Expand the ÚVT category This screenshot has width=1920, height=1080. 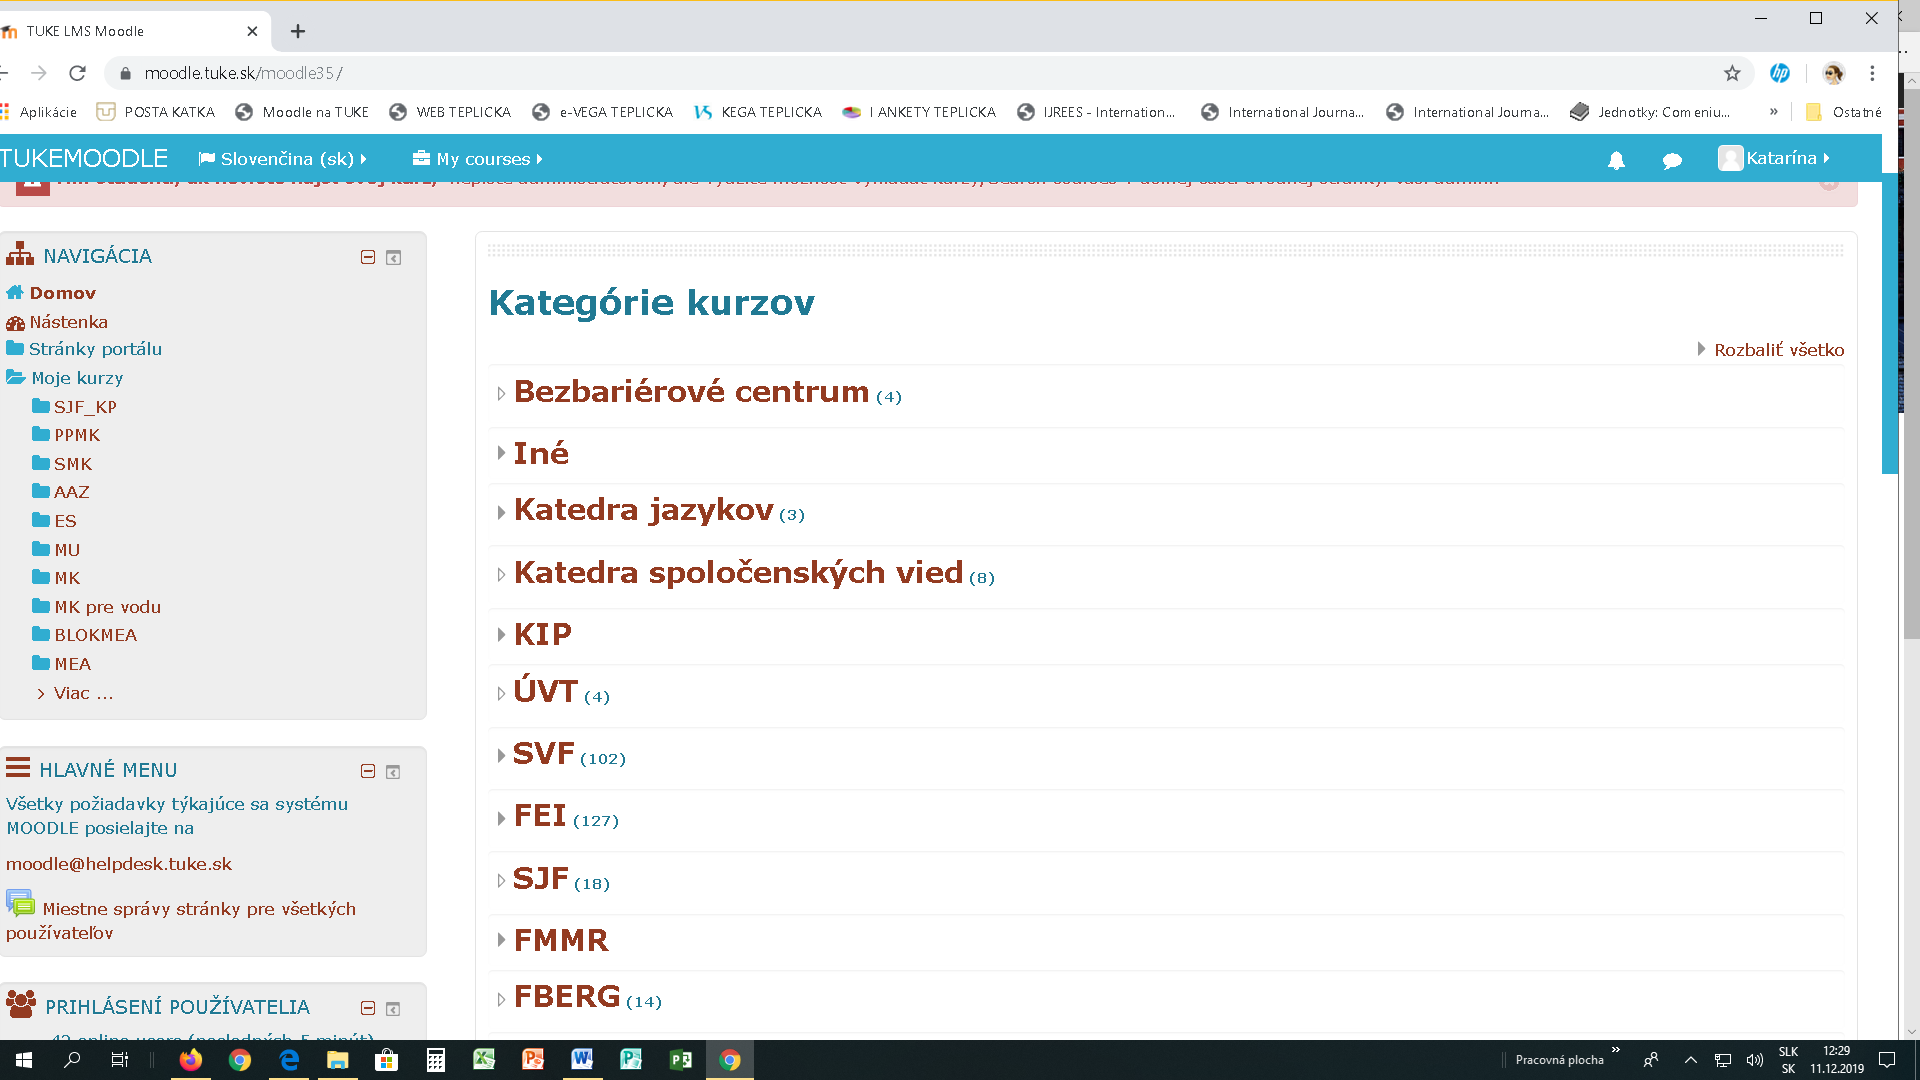coord(501,693)
